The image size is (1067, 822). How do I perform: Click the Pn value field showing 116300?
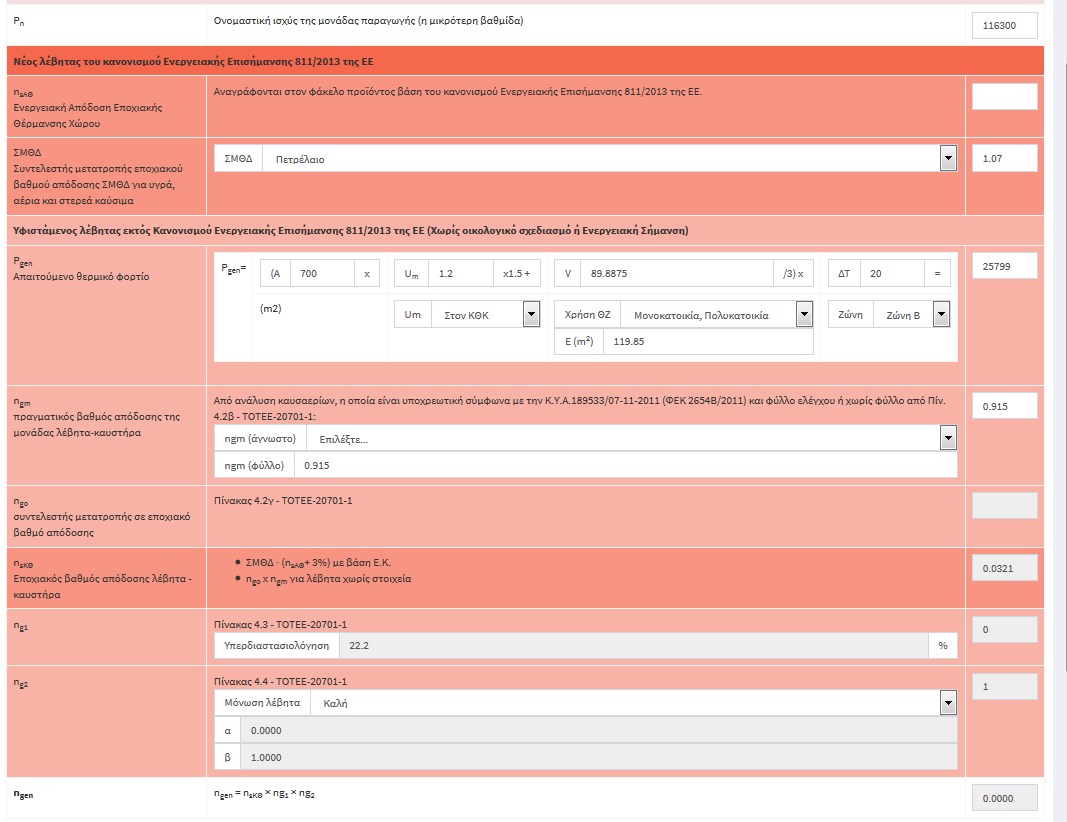point(1004,26)
